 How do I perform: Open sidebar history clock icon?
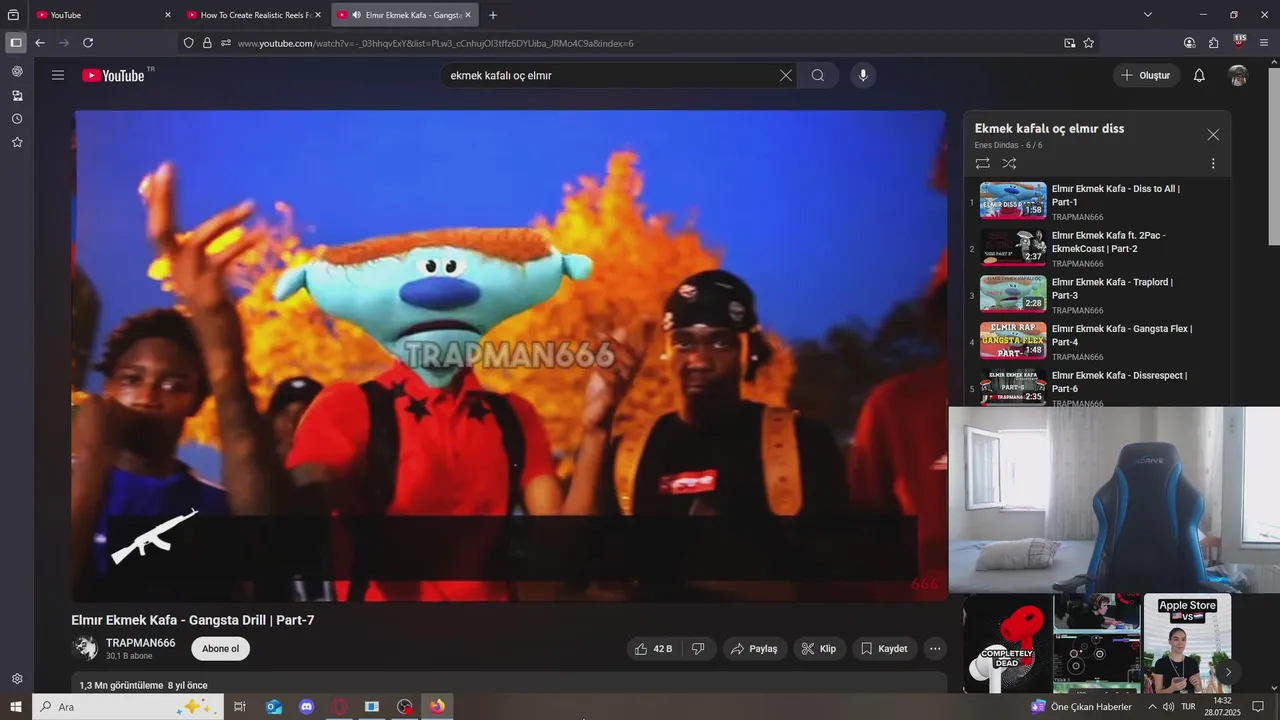click(x=17, y=119)
